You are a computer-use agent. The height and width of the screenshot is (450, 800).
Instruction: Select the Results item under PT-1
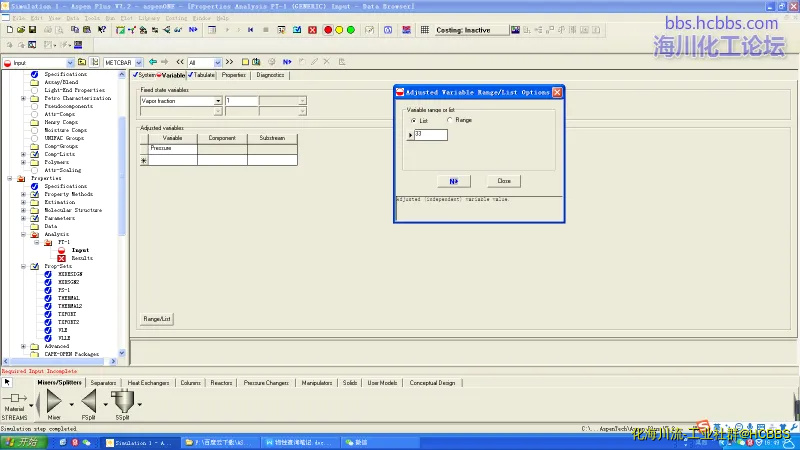[82, 258]
